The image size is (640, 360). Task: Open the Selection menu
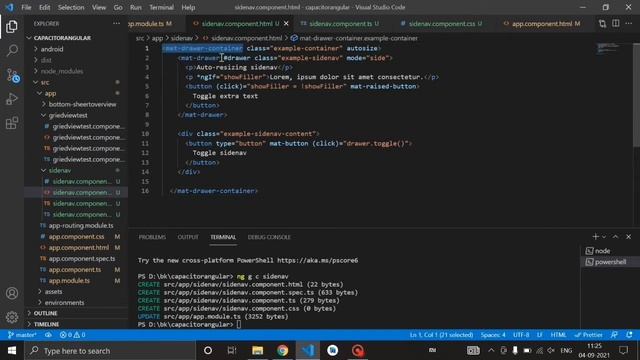click(x=71, y=7)
